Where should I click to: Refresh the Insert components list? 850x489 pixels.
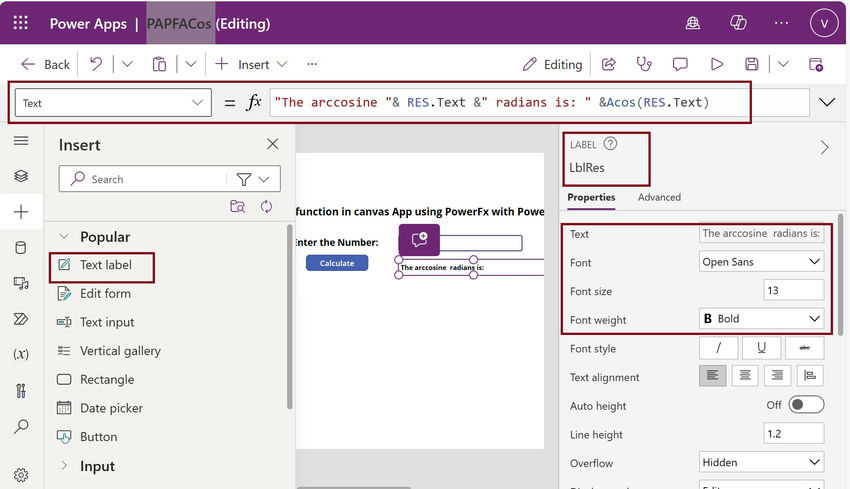click(266, 207)
